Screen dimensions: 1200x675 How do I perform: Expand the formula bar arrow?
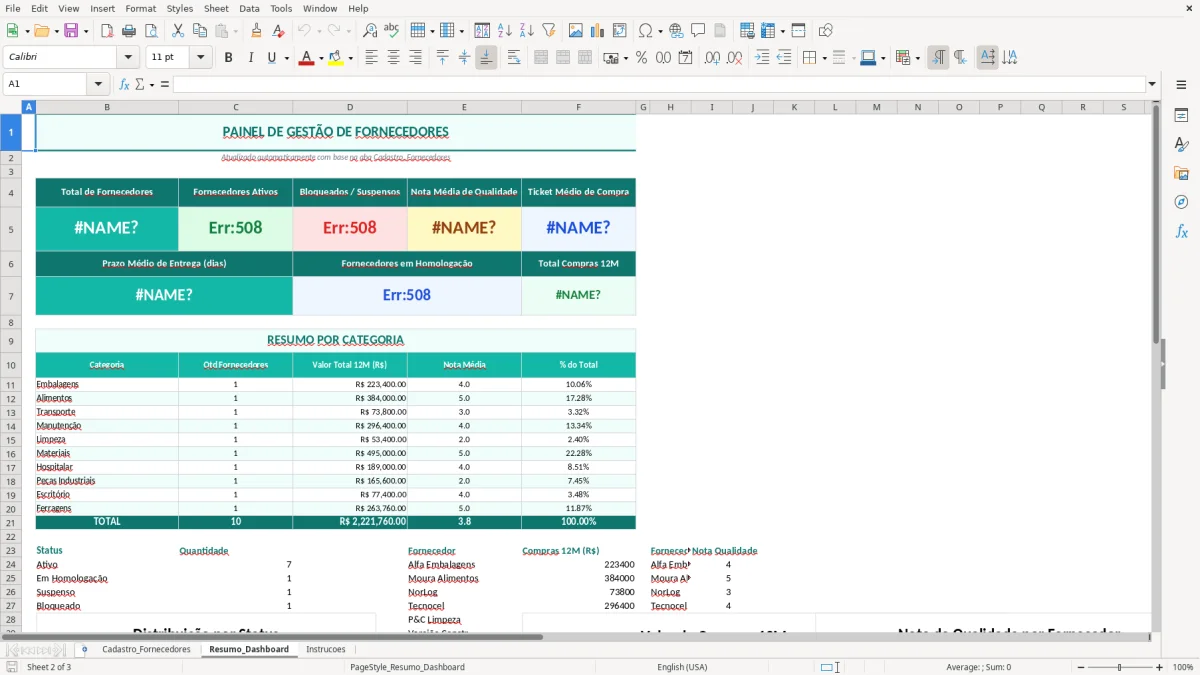click(x=1153, y=84)
